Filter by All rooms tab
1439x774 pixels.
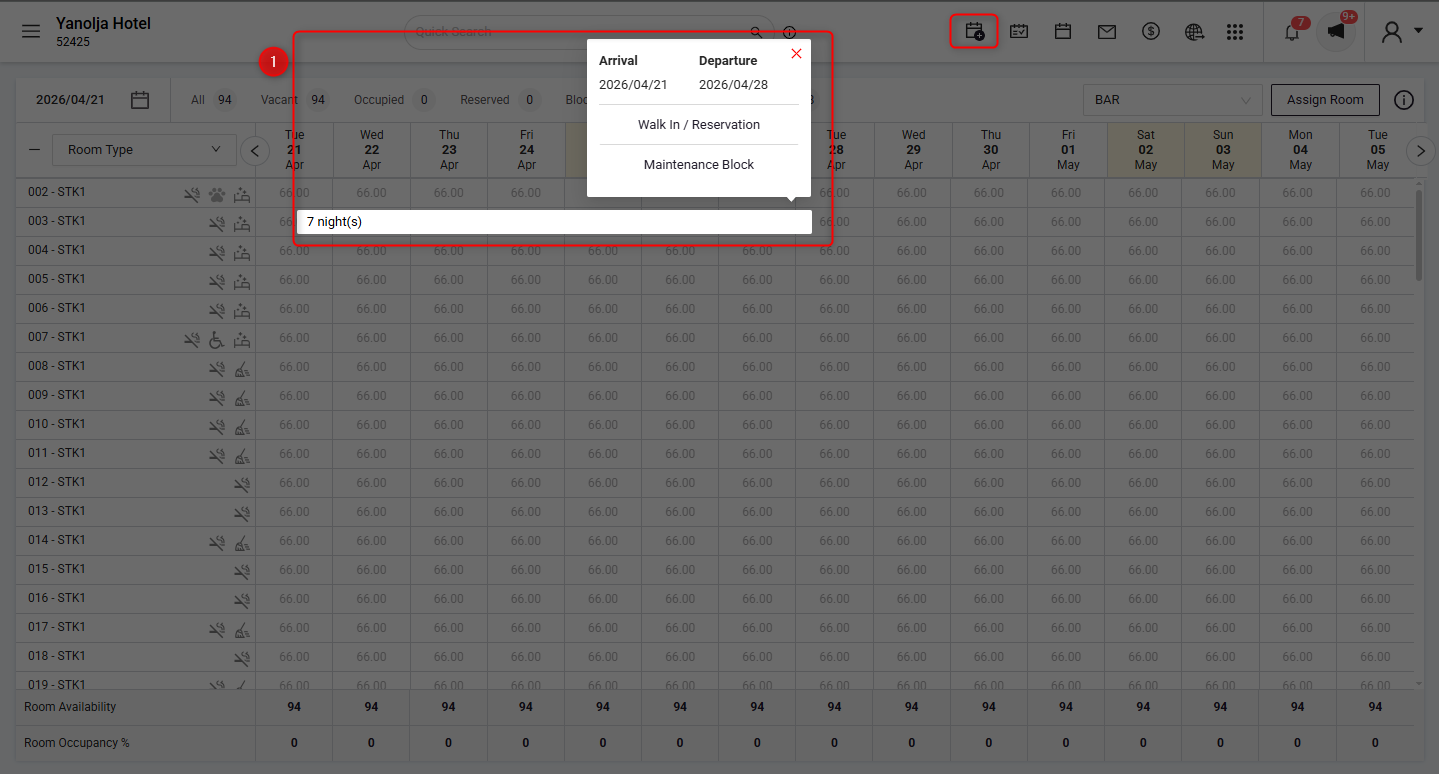pyautogui.click(x=212, y=100)
